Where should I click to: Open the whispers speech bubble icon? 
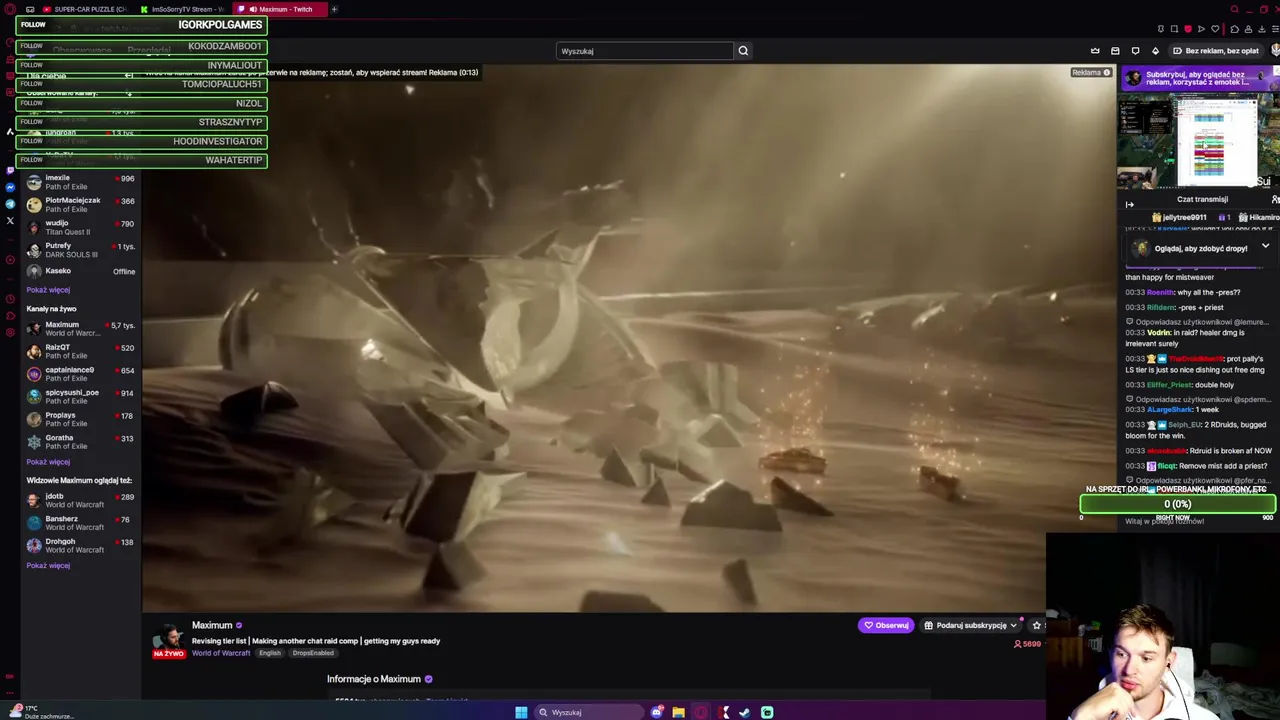point(1135,51)
